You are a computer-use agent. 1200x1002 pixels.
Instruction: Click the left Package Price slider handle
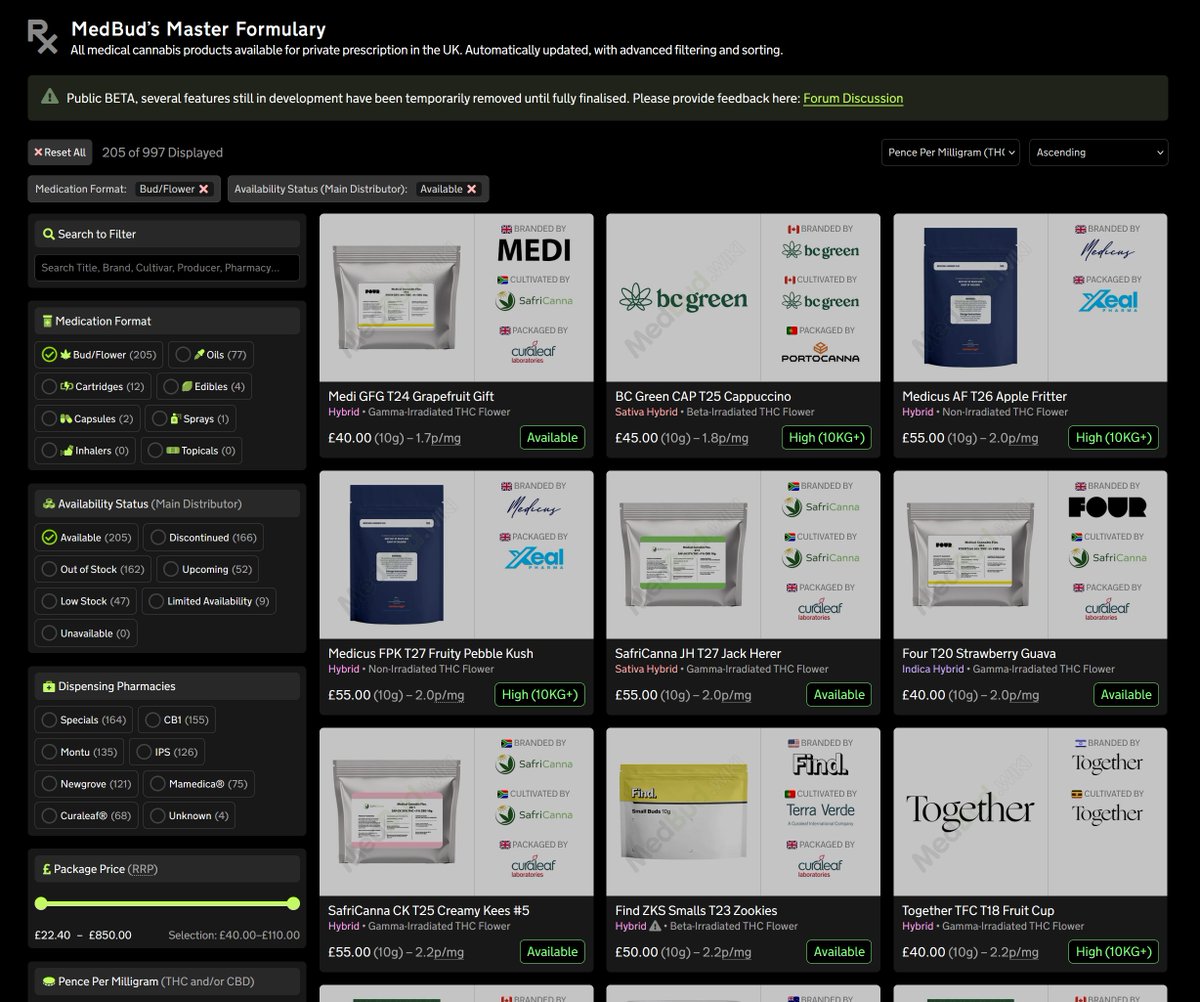pos(41,903)
